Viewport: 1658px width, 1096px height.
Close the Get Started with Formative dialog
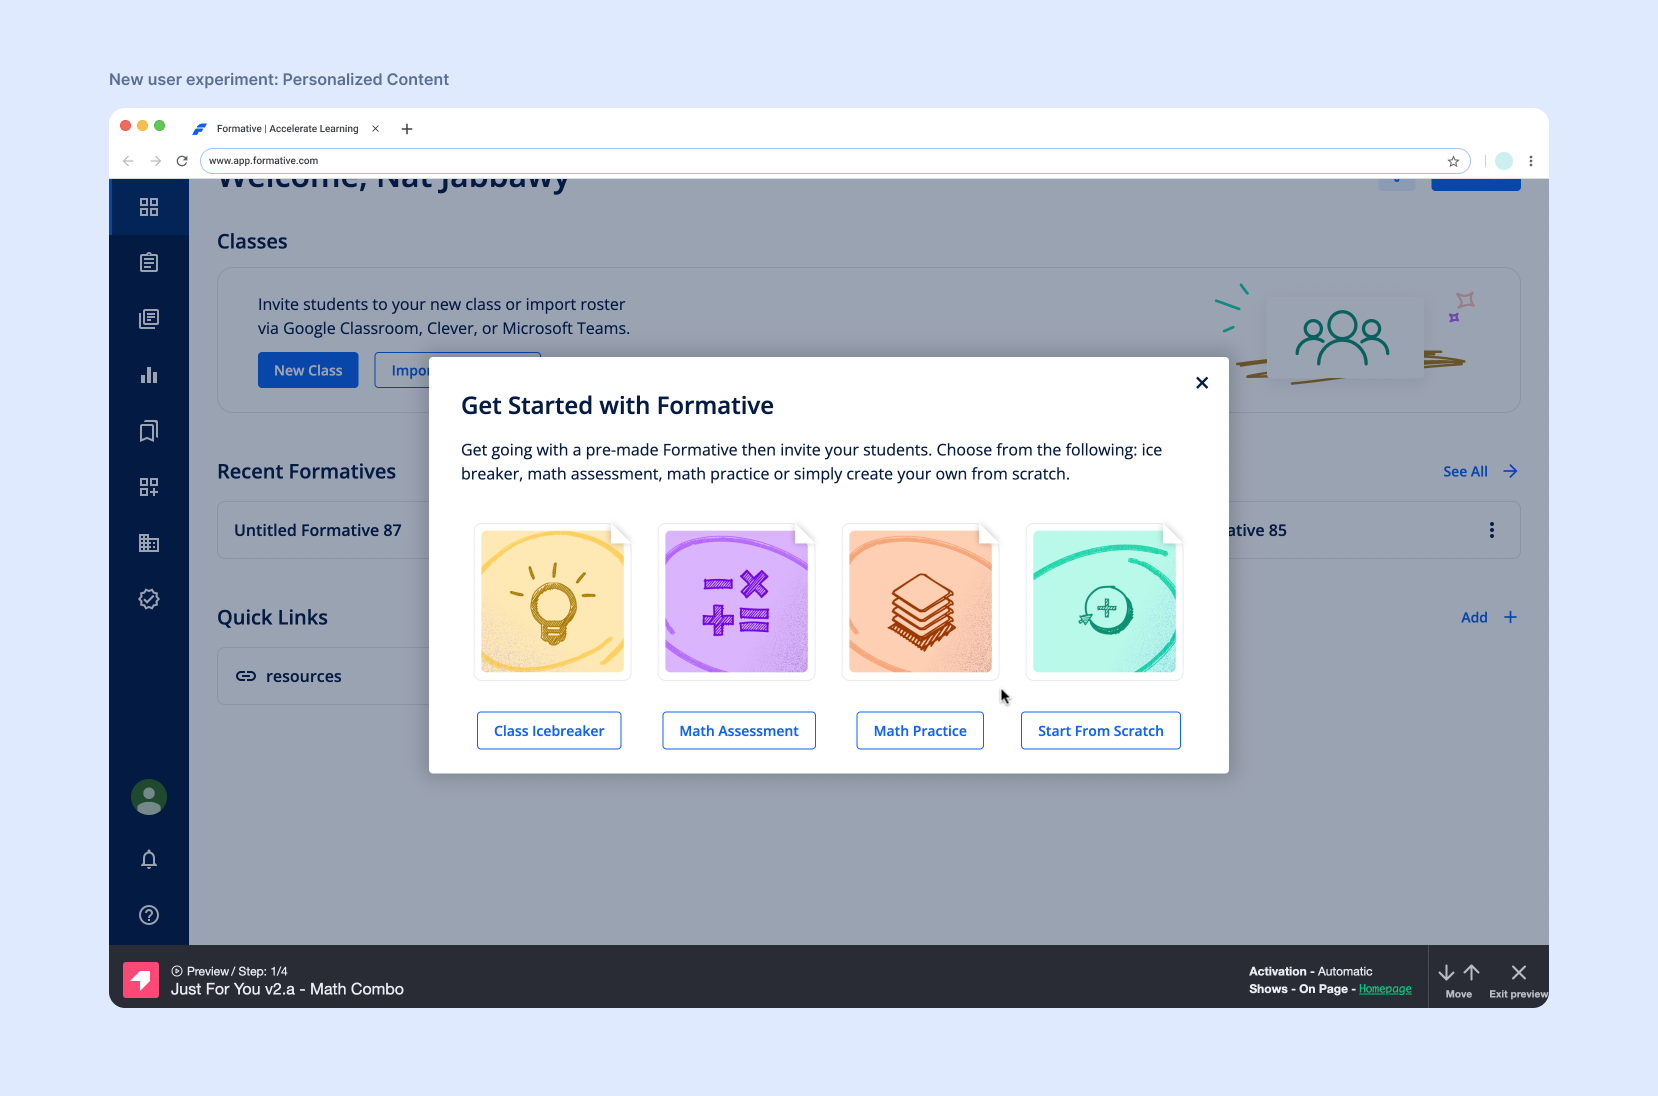coord(1202,383)
